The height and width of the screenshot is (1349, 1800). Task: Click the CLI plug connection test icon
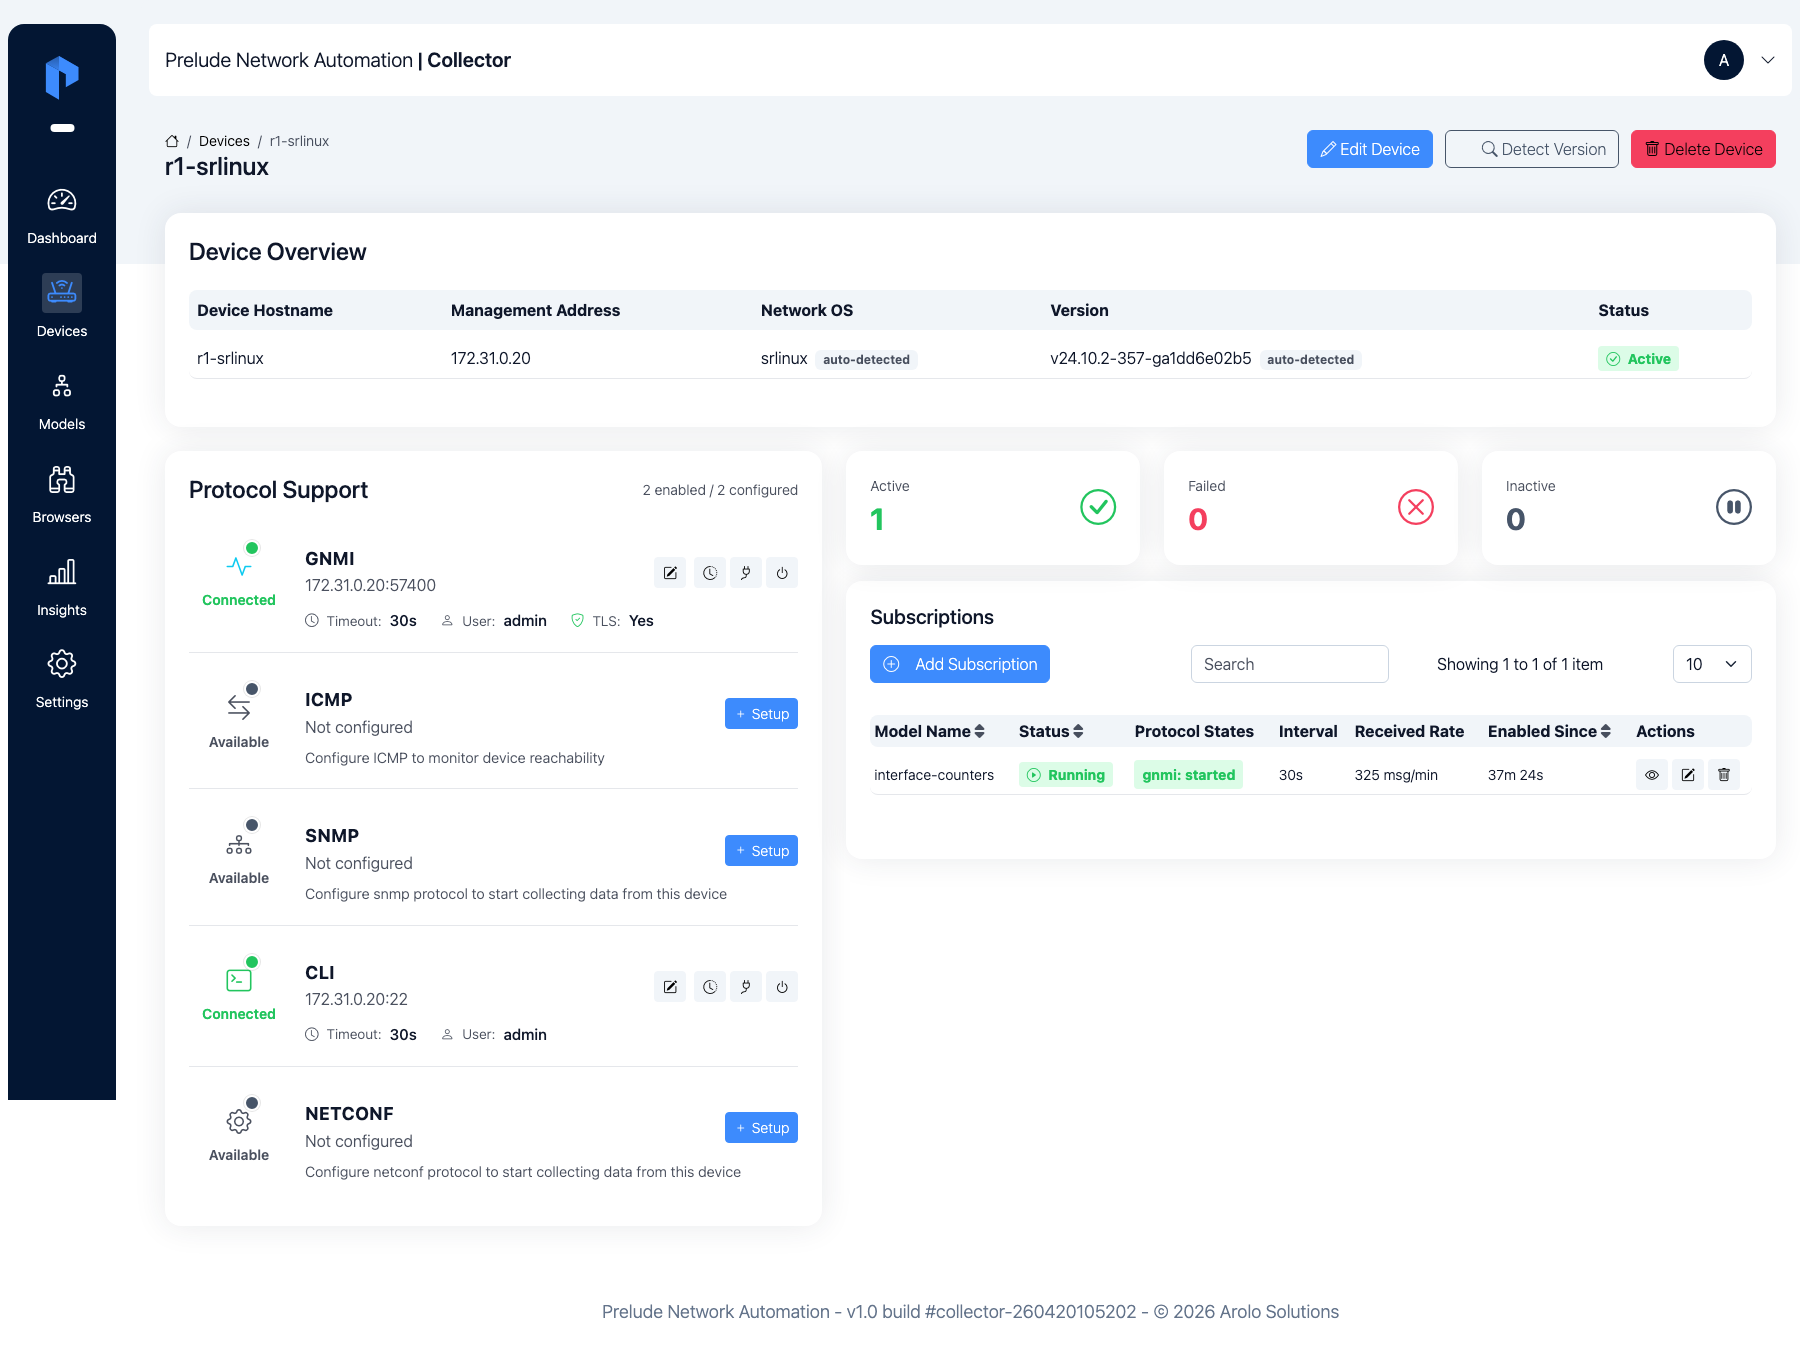tap(746, 987)
